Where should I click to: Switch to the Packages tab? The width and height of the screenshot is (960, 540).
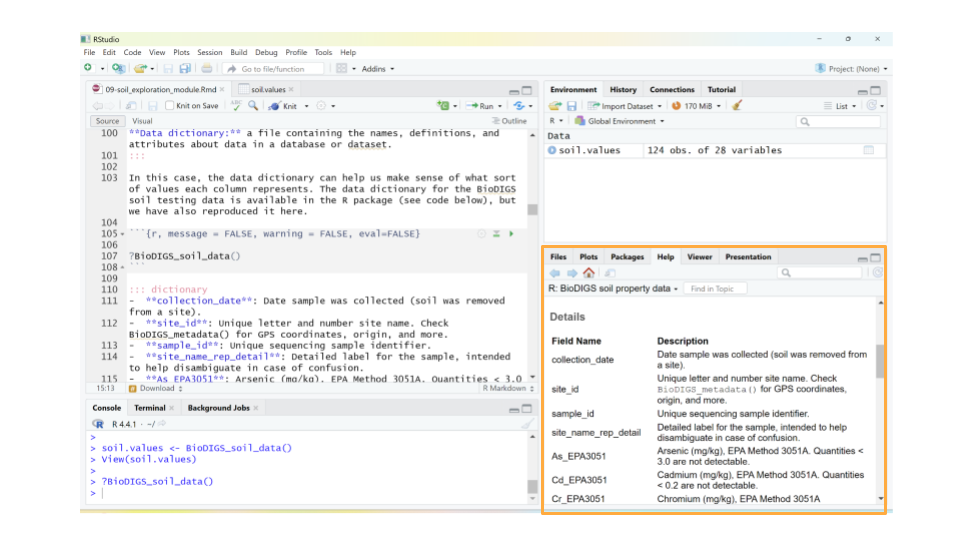pyautogui.click(x=627, y=257)
